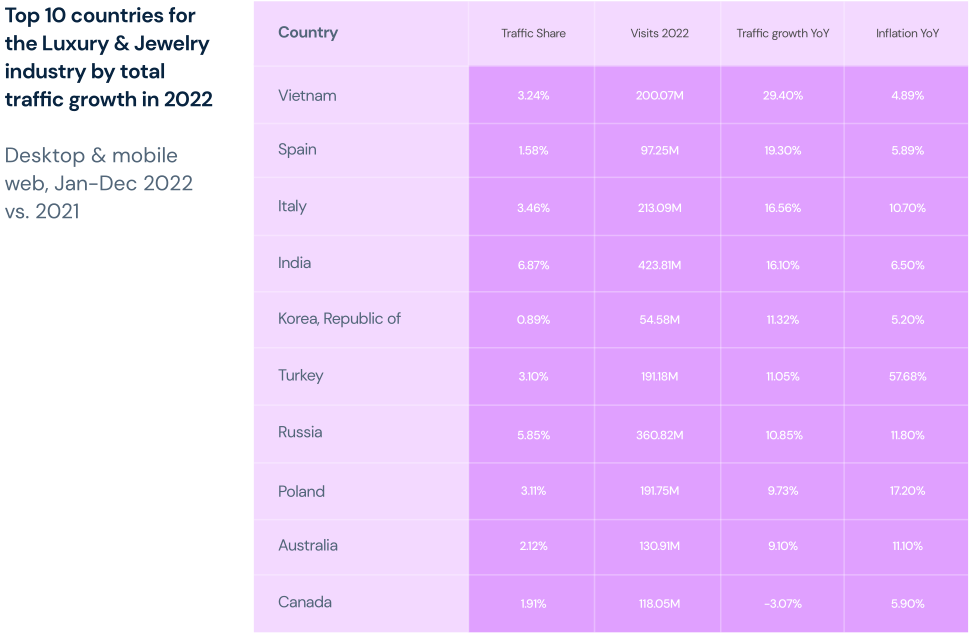Click the Visits 2022 column header

(x=659, y=34)
